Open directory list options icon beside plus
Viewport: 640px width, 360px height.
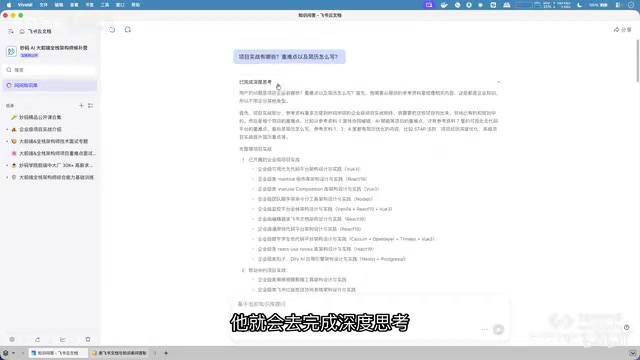point(91,105)
